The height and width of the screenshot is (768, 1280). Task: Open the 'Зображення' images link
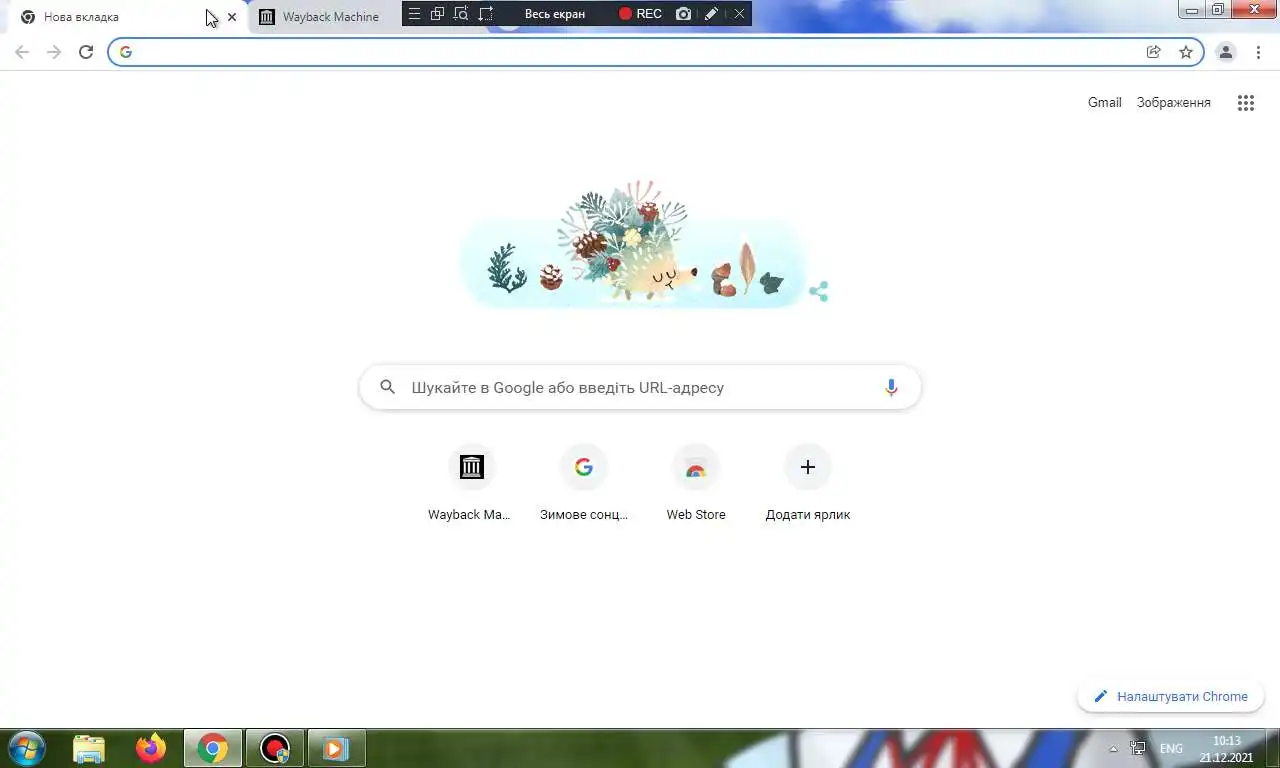pyautogui.click(x=1174, y=102)
